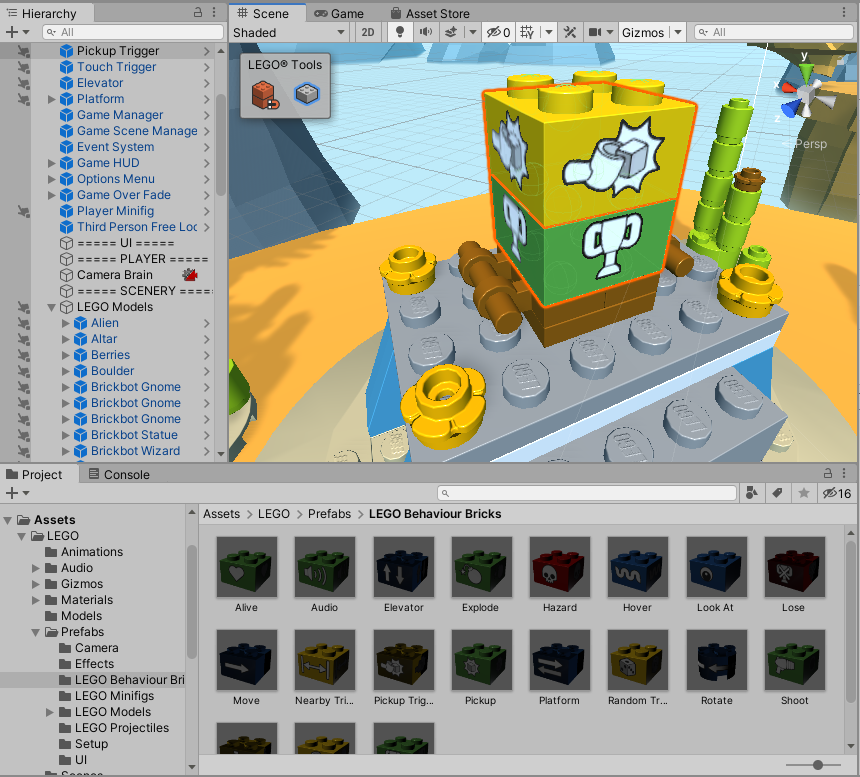Image resolution: width=860 pixels, height=777 pixels.
Task: Click the grey brick icon in LEGO Tools
Action: (305, 94)
